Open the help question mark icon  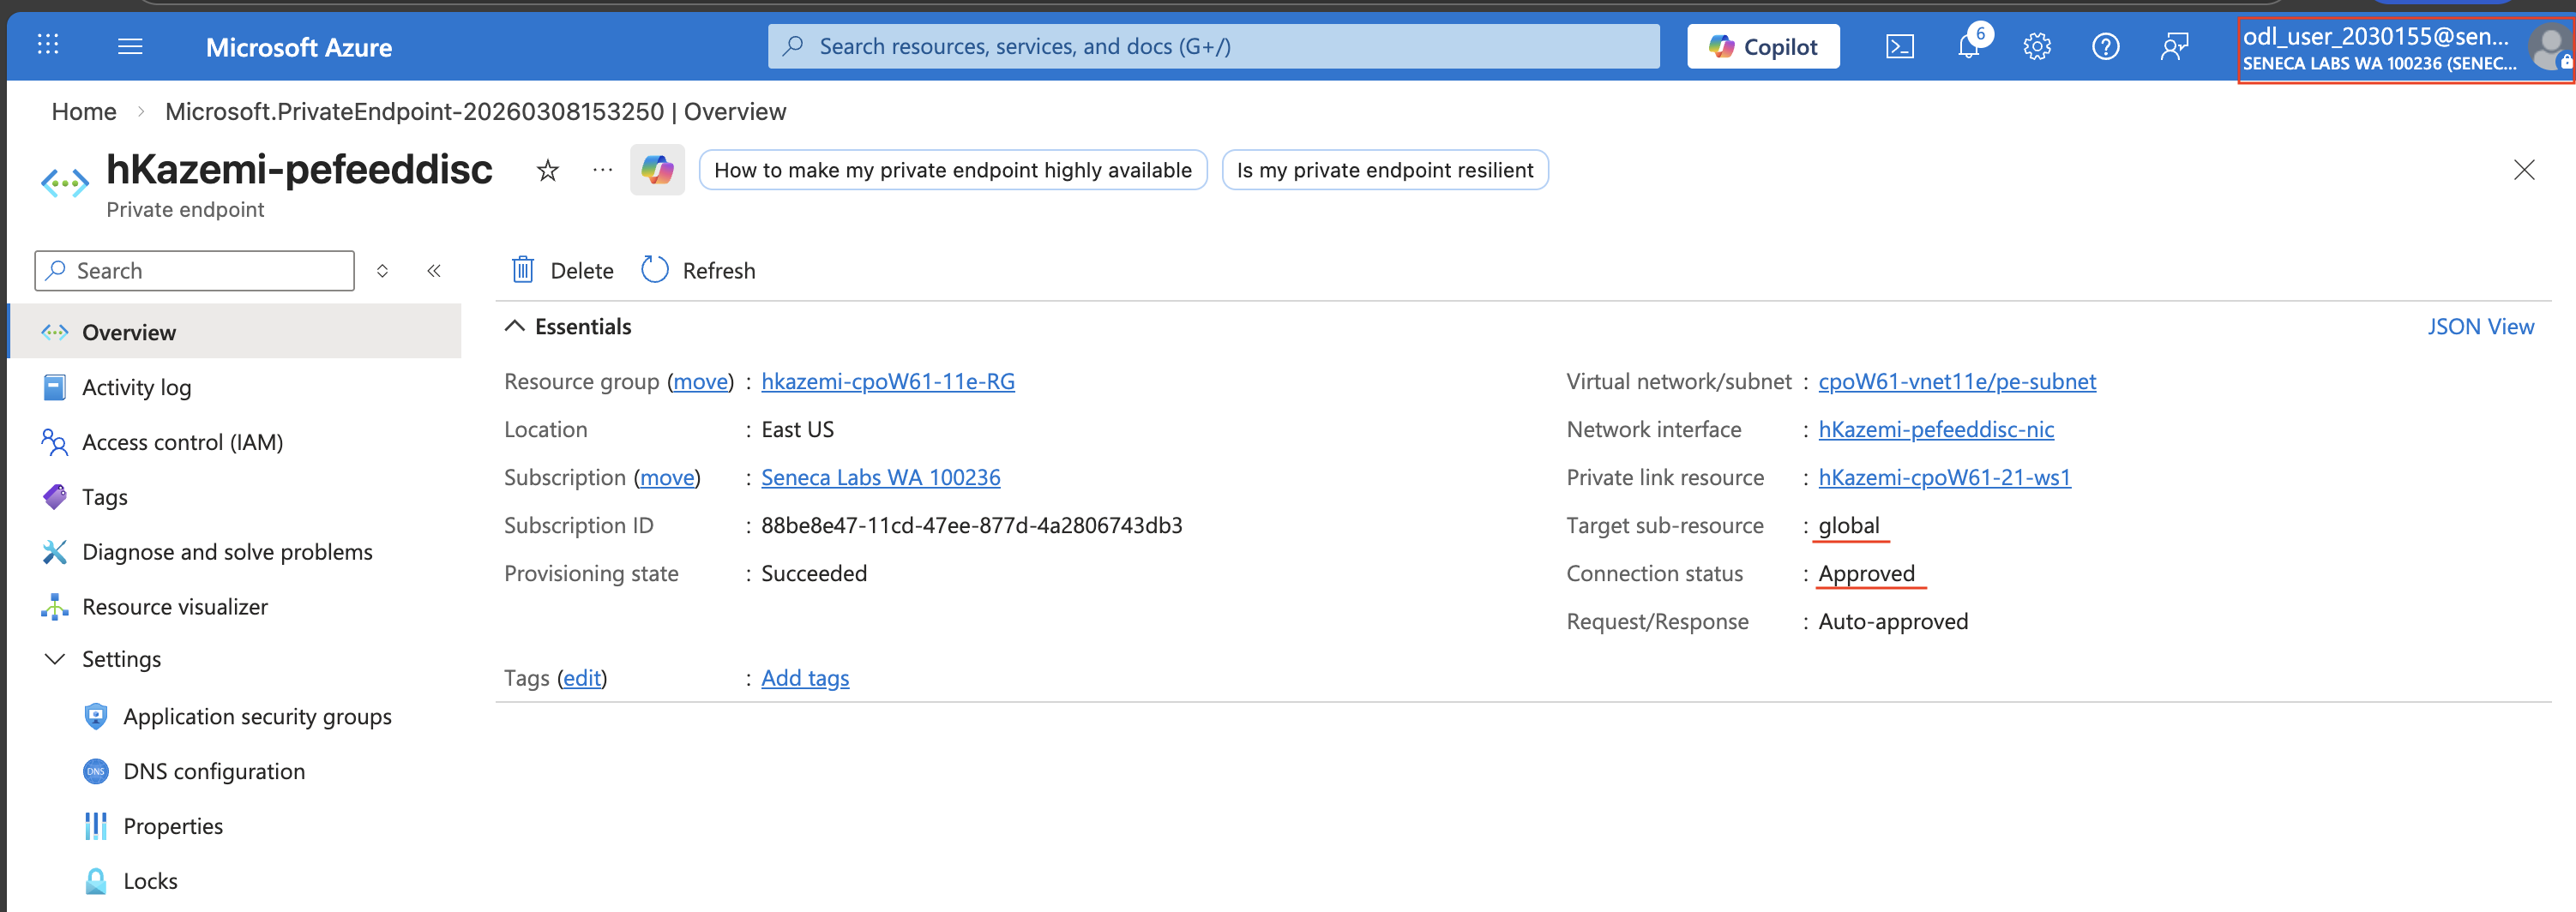2105,47
